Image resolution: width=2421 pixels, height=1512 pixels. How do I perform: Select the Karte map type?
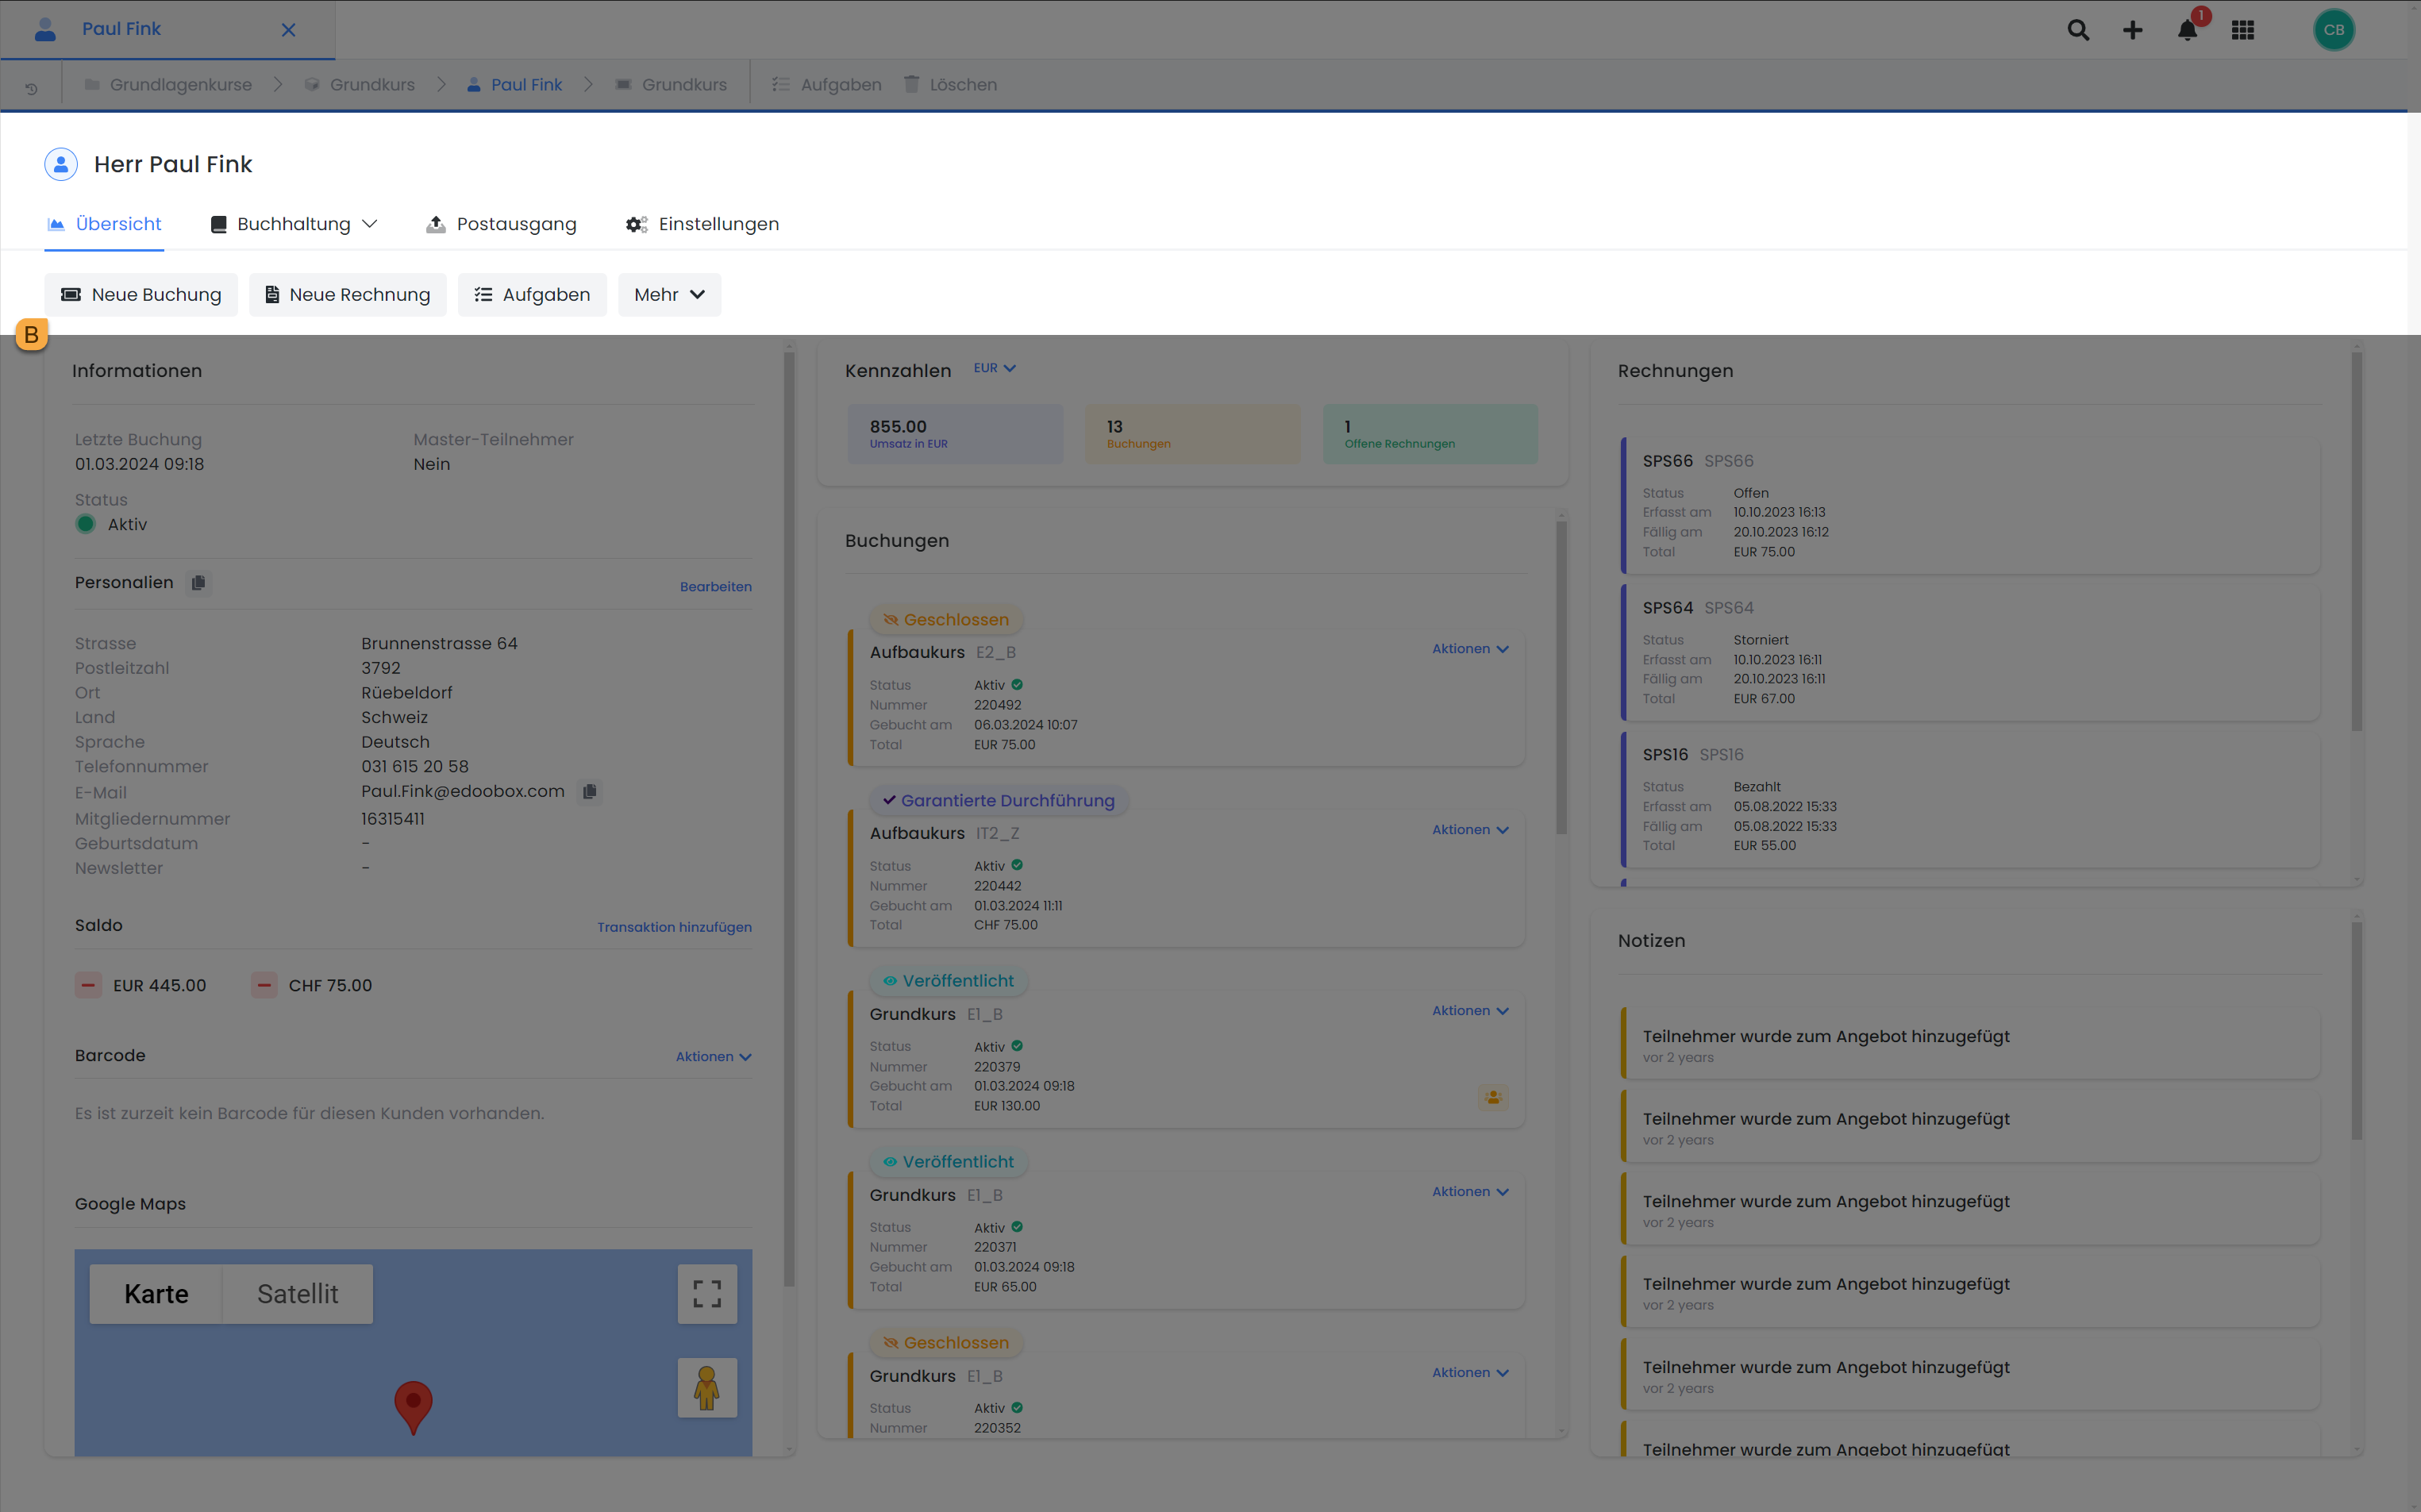156,1294
